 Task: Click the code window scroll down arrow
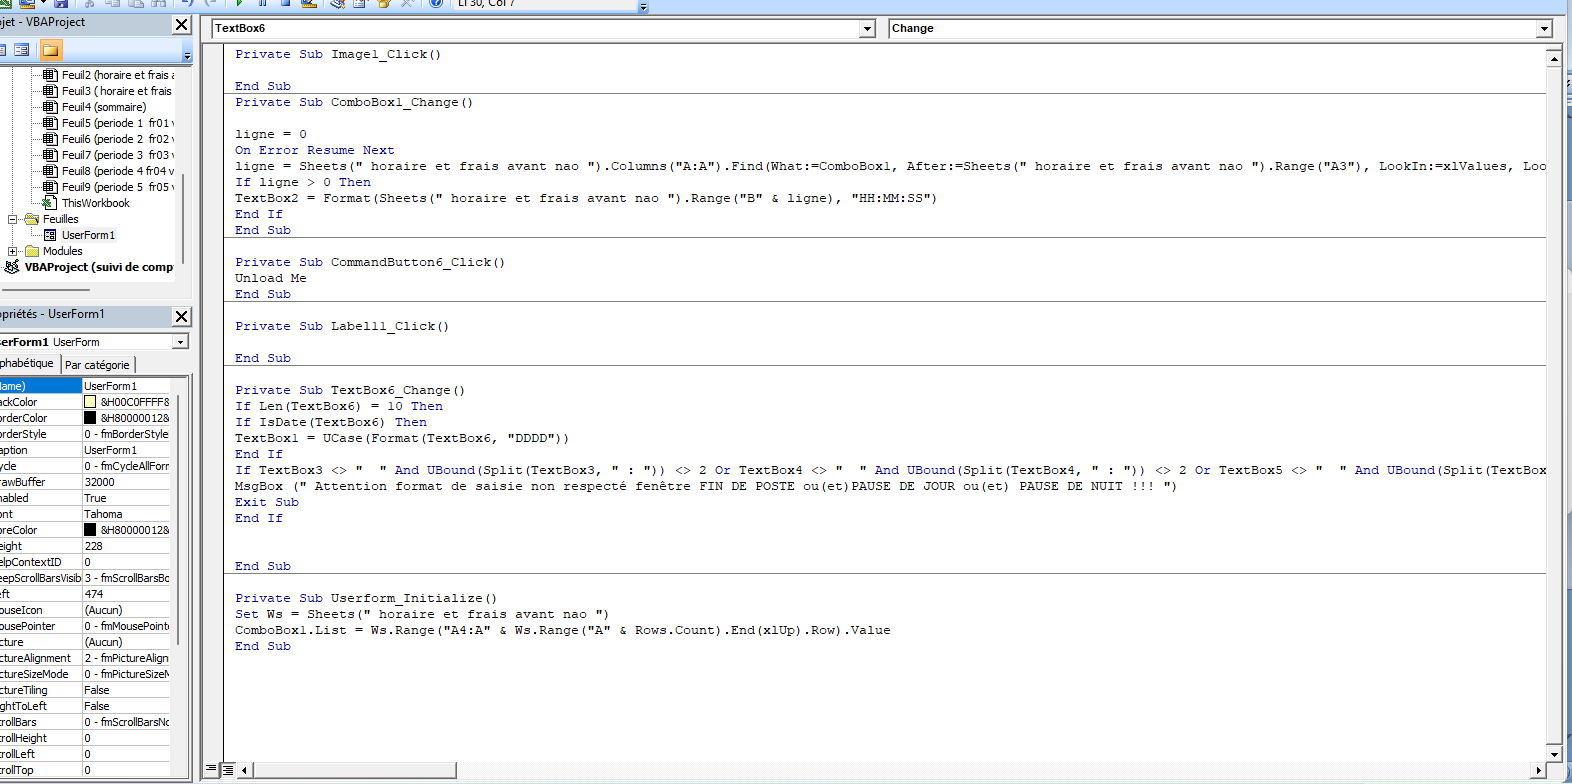point(1553,754)
